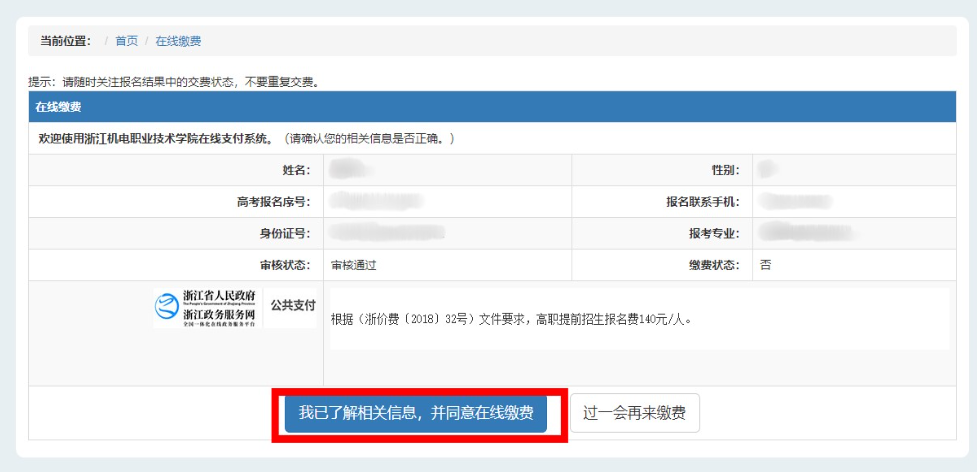977x472 pixels.
Task: Click the 浙江政务服务网 government logo
Action: point(206,309)
